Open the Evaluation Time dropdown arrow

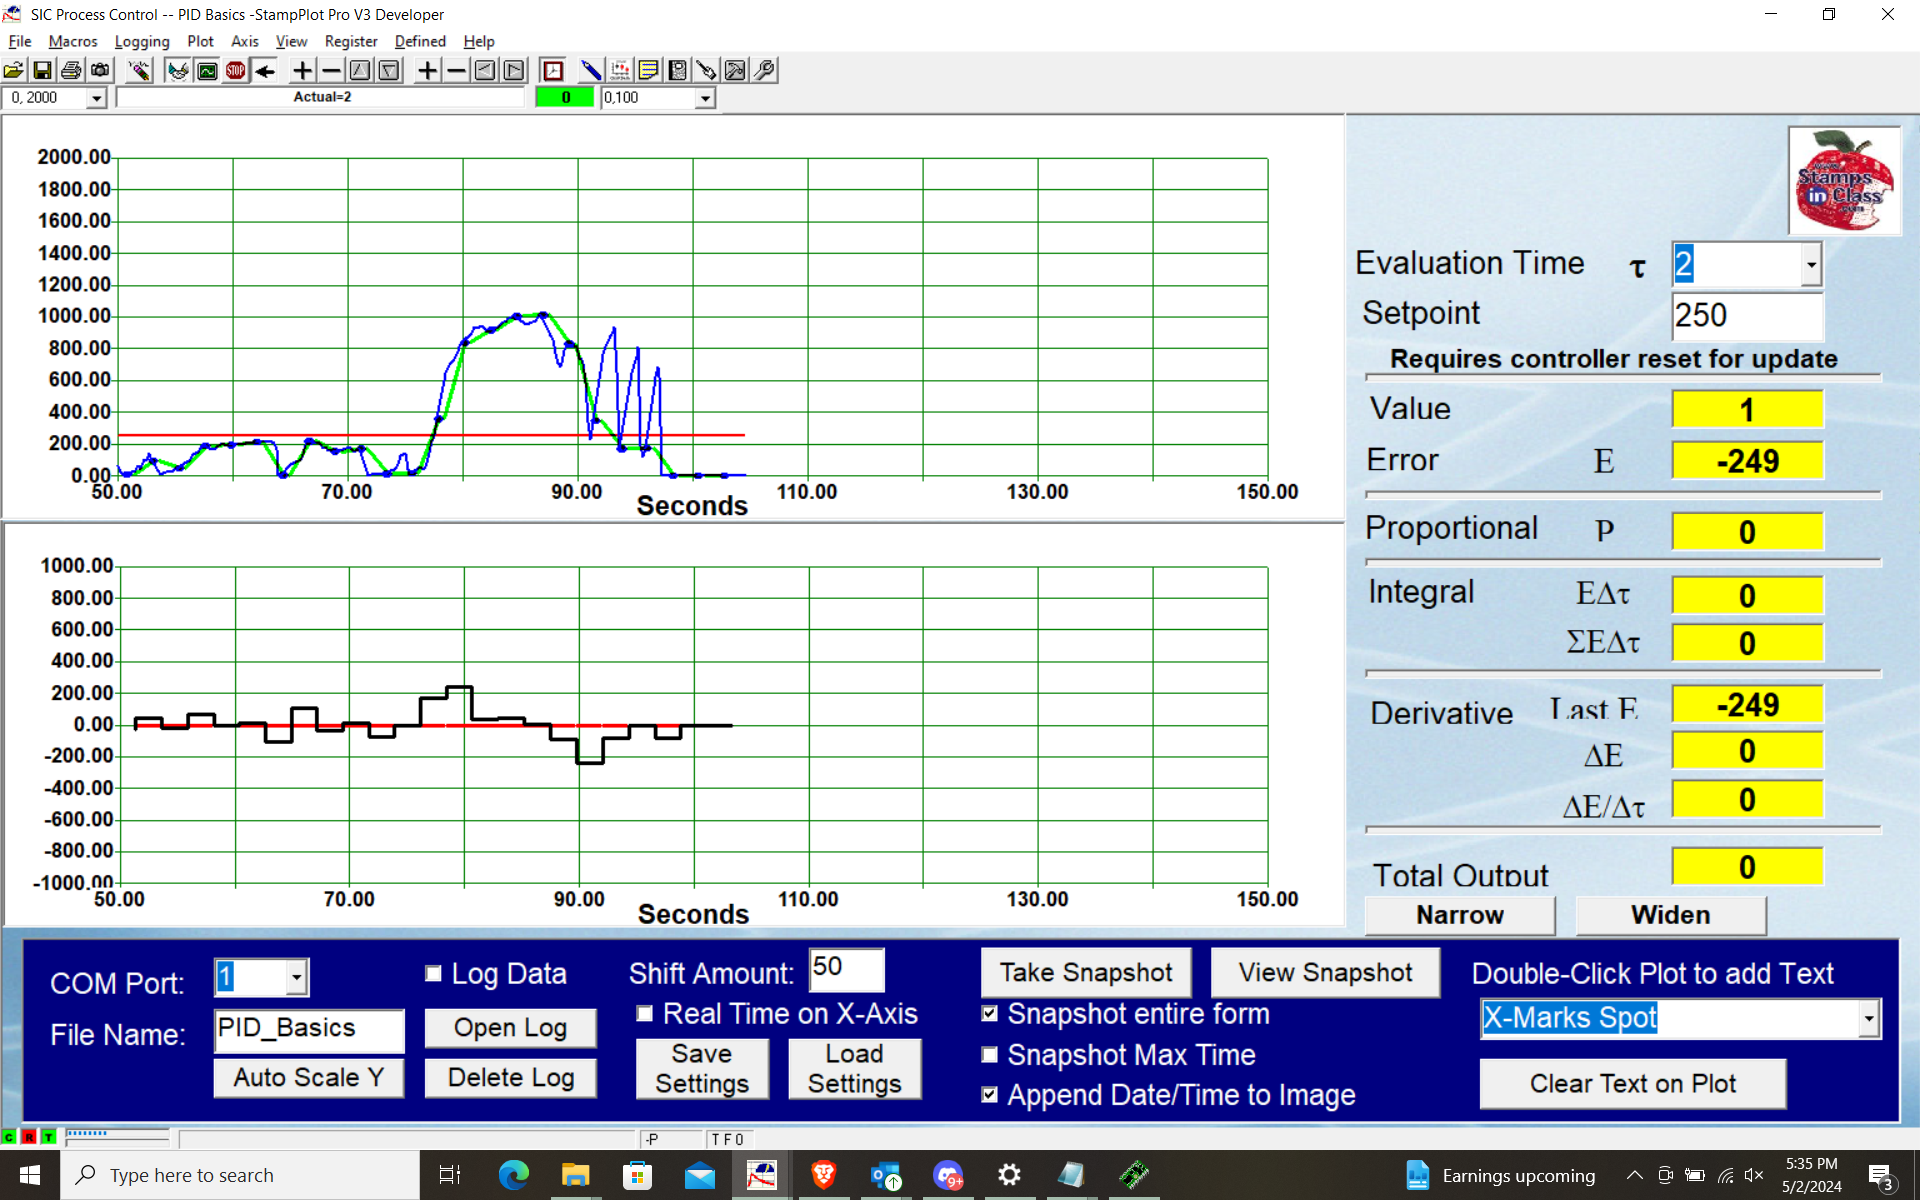1811,265
